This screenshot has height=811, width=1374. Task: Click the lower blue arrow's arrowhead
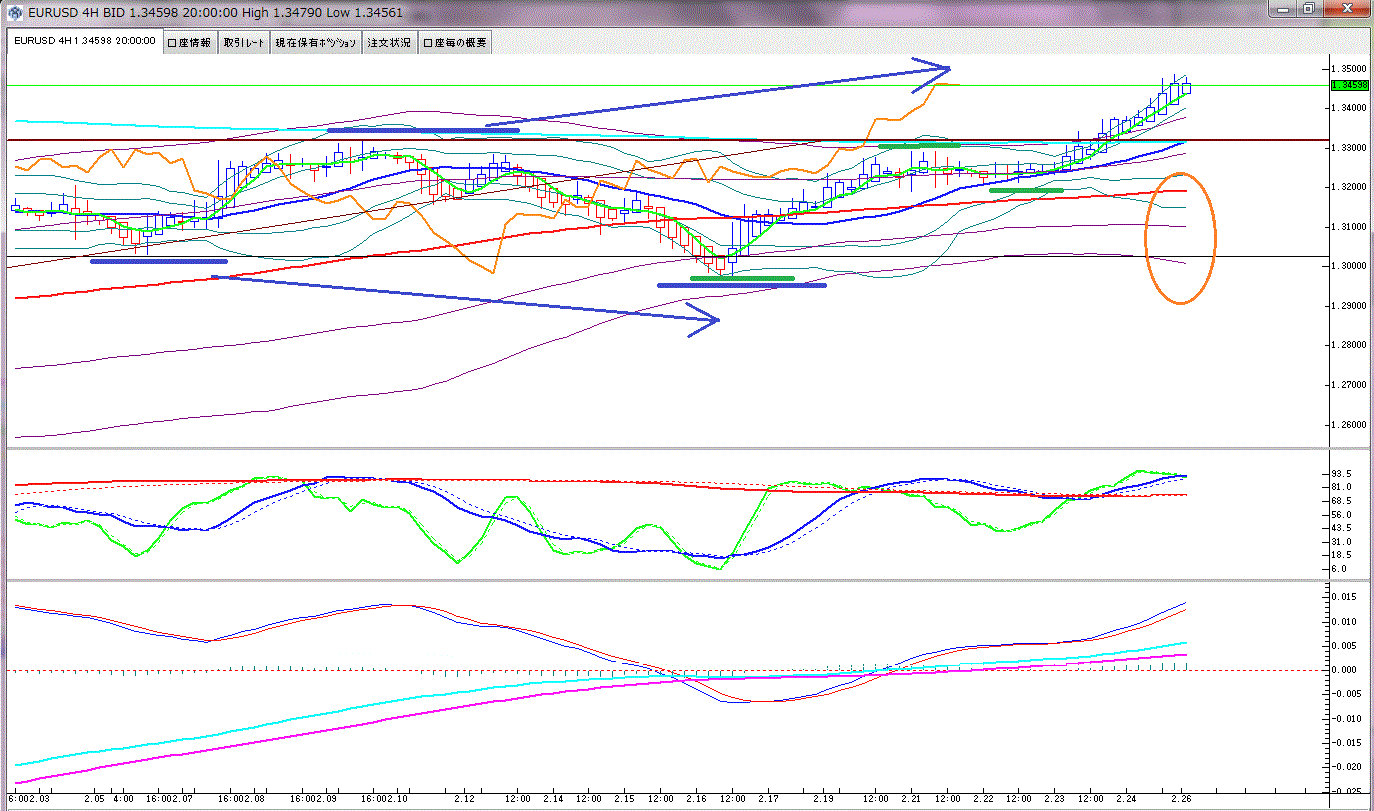coord(708,320)
